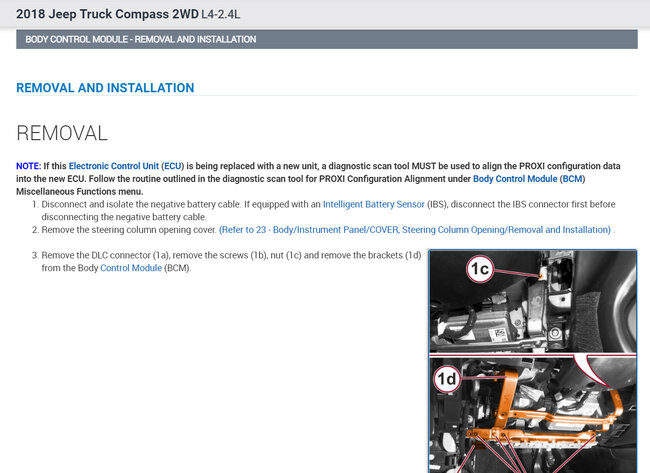
Task: Open the bracket removal illustration image
Action: tap(533, 361)
